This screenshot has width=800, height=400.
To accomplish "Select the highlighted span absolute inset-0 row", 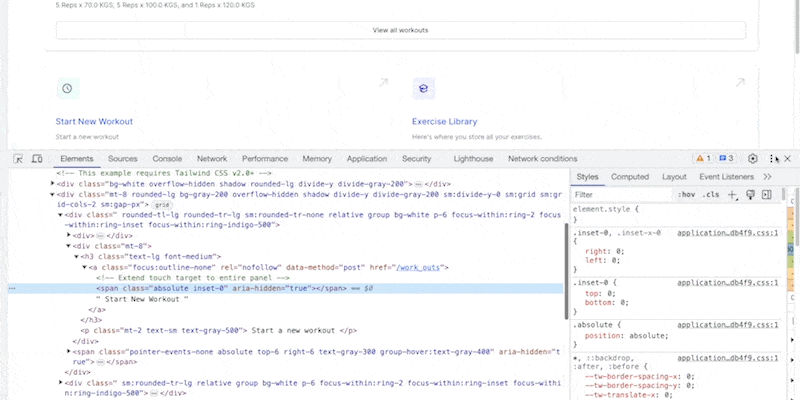I will [x=286, y=288].
